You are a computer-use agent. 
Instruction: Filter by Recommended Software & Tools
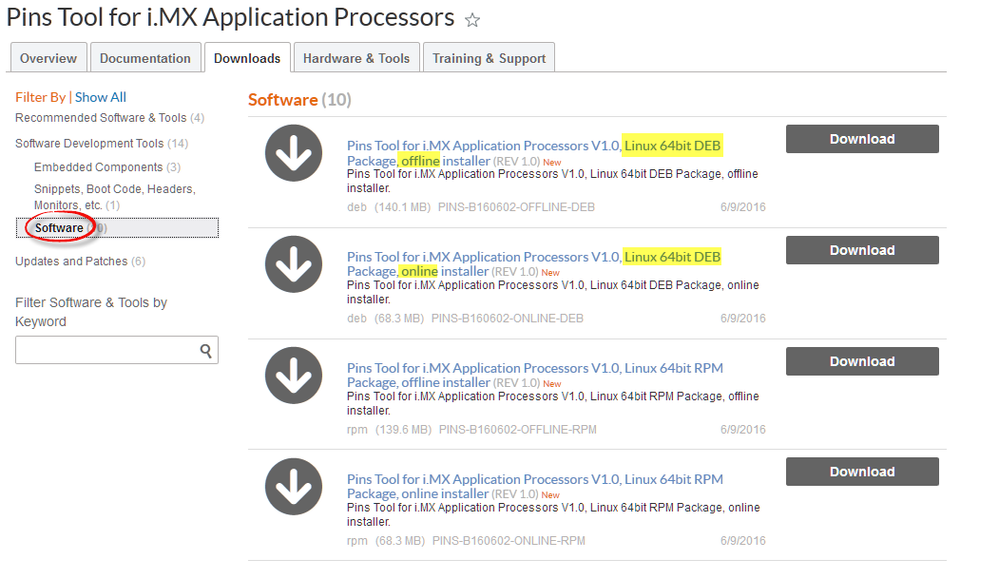coord(110,118)
